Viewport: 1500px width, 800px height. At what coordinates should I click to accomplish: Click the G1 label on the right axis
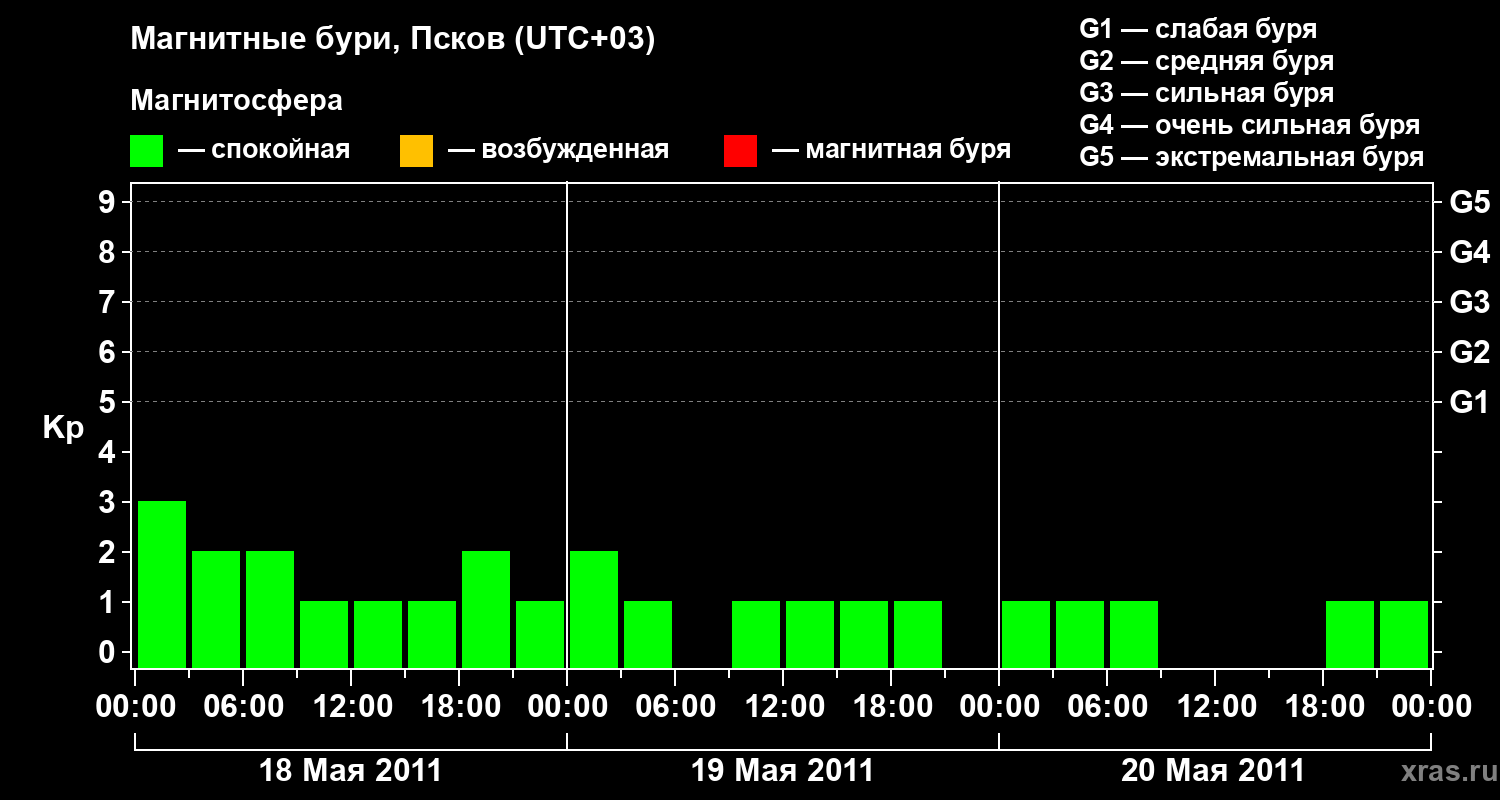[1470, 402]
